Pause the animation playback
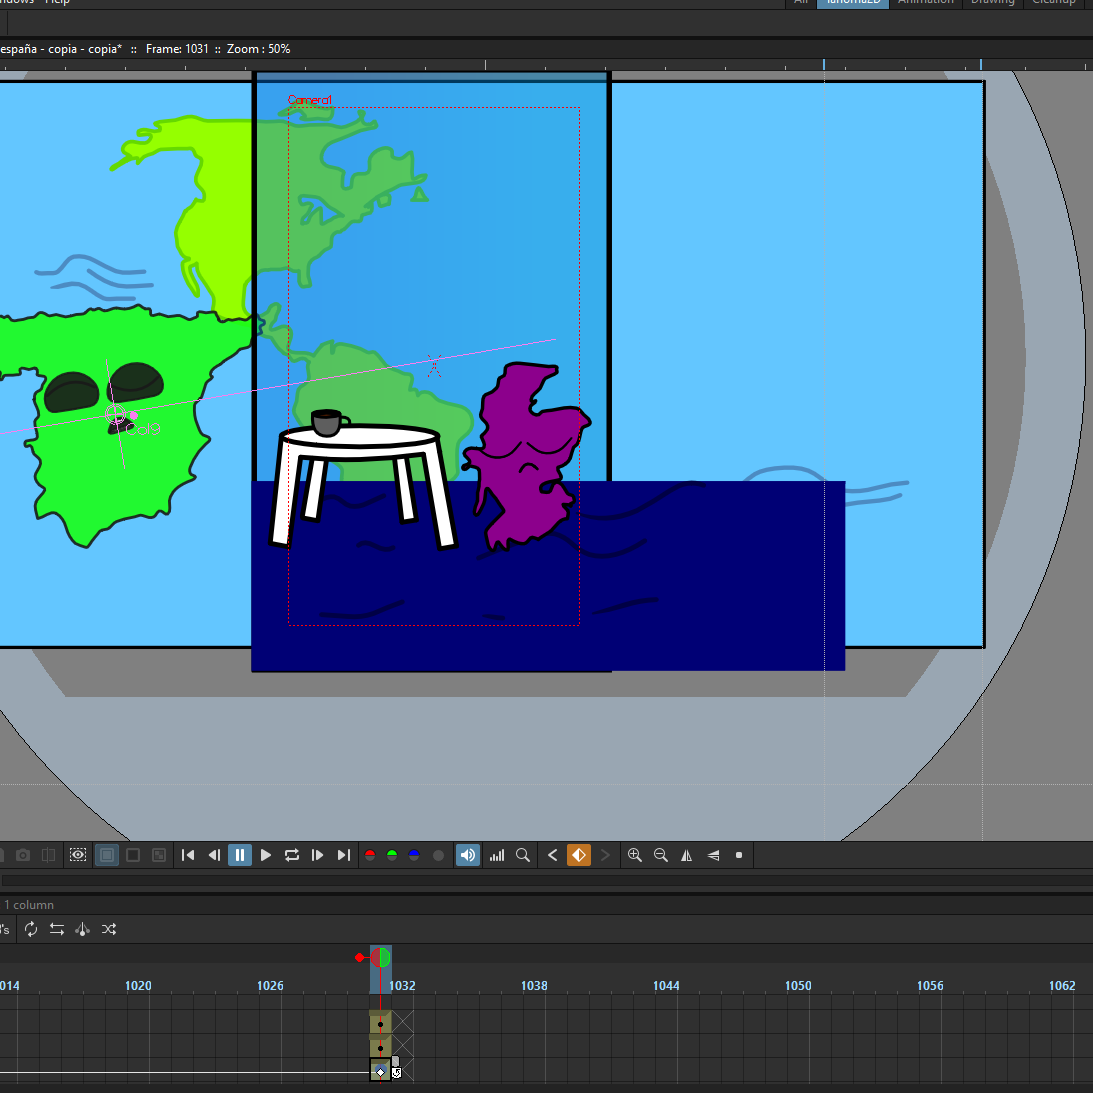Screen dimensions: 1093x1093 pos(240,855)
